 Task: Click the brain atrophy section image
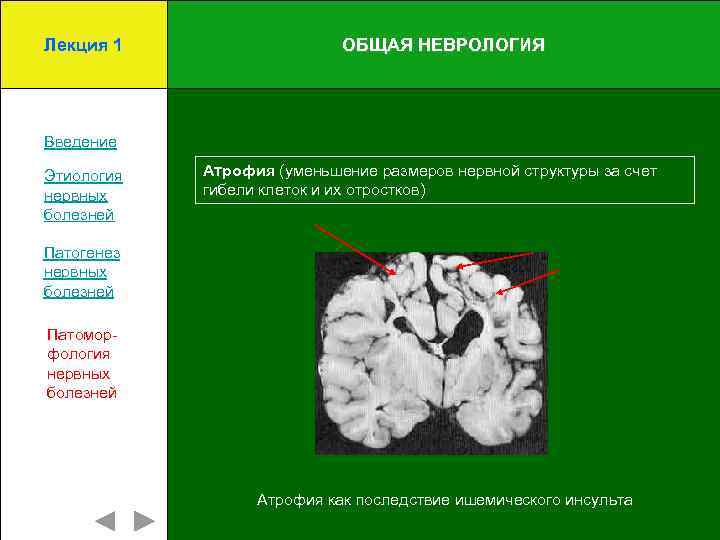432,353
